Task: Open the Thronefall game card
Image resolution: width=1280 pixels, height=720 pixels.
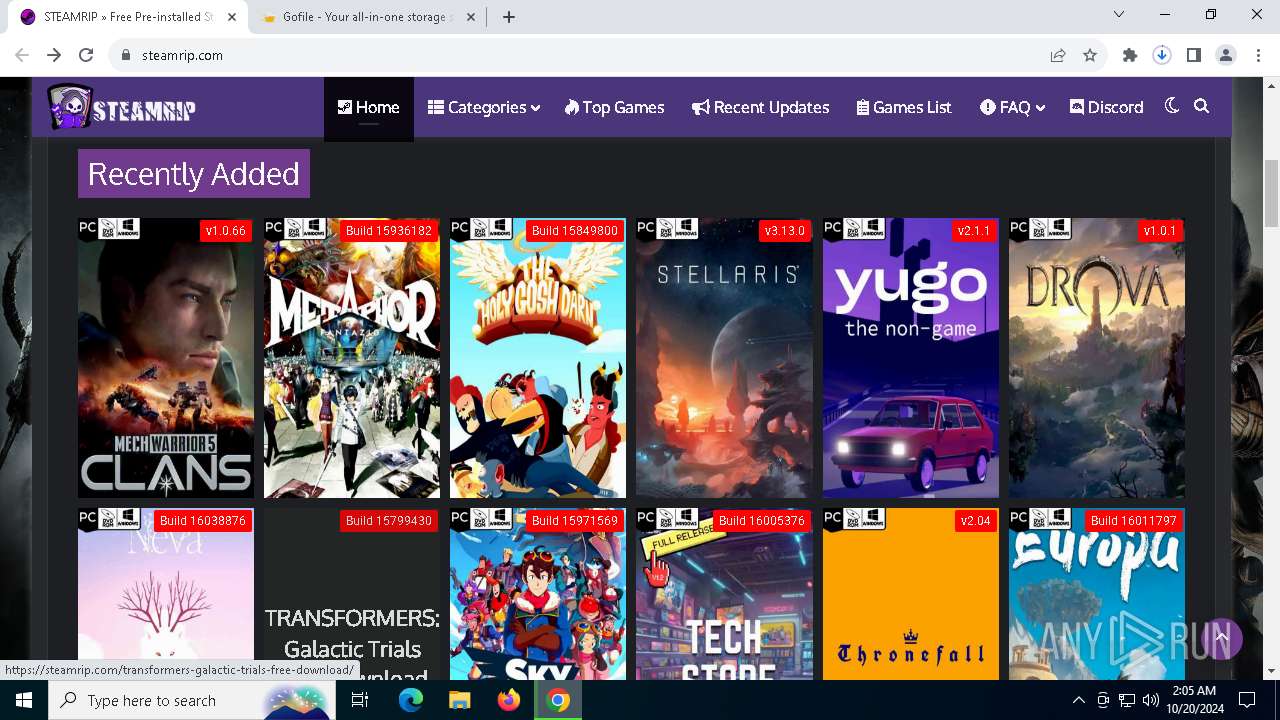Action: click(911, 594)
